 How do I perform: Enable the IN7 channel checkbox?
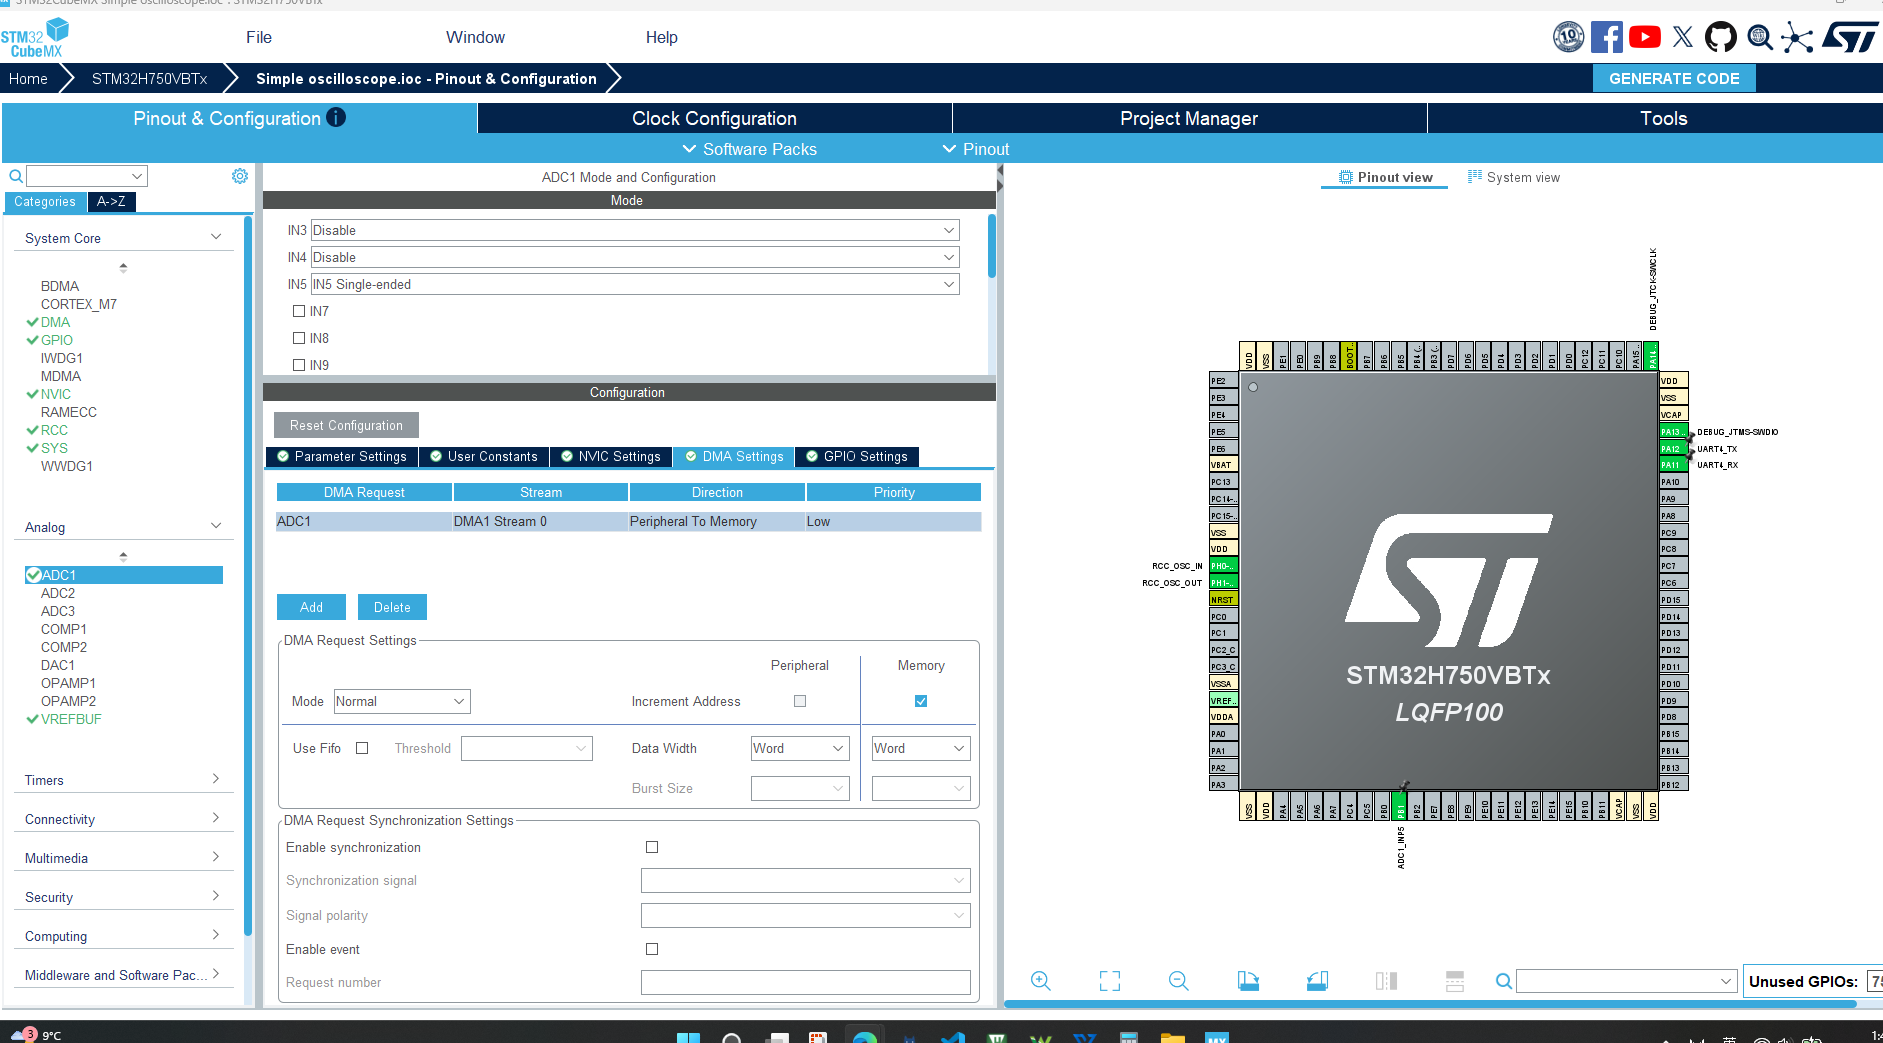coord(299,311)
